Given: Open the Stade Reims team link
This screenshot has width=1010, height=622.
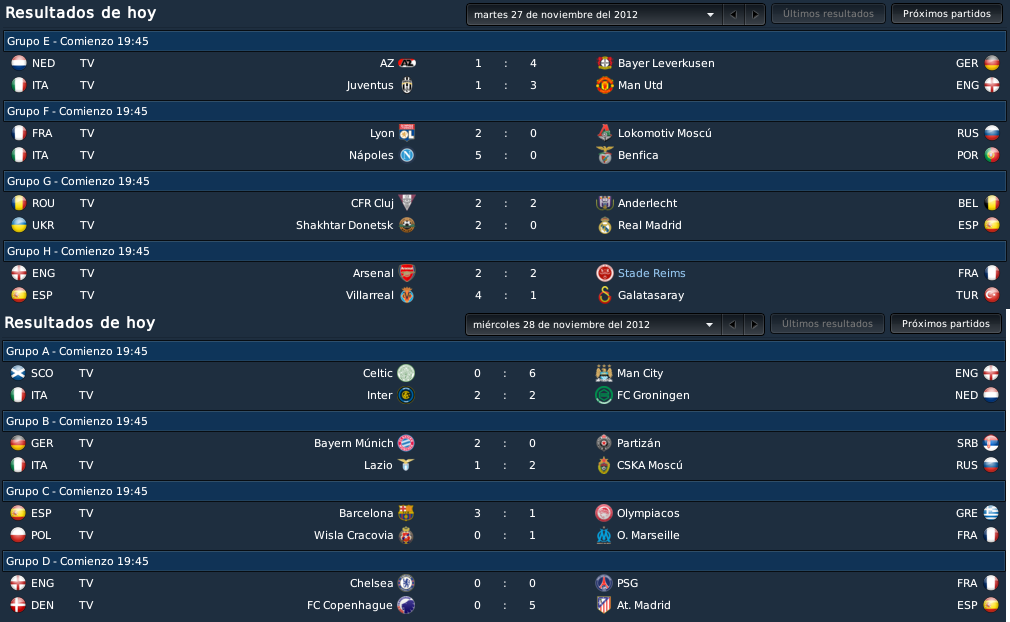Looking at the screenshot, I should pyautogui.click(x=651, y=273).
